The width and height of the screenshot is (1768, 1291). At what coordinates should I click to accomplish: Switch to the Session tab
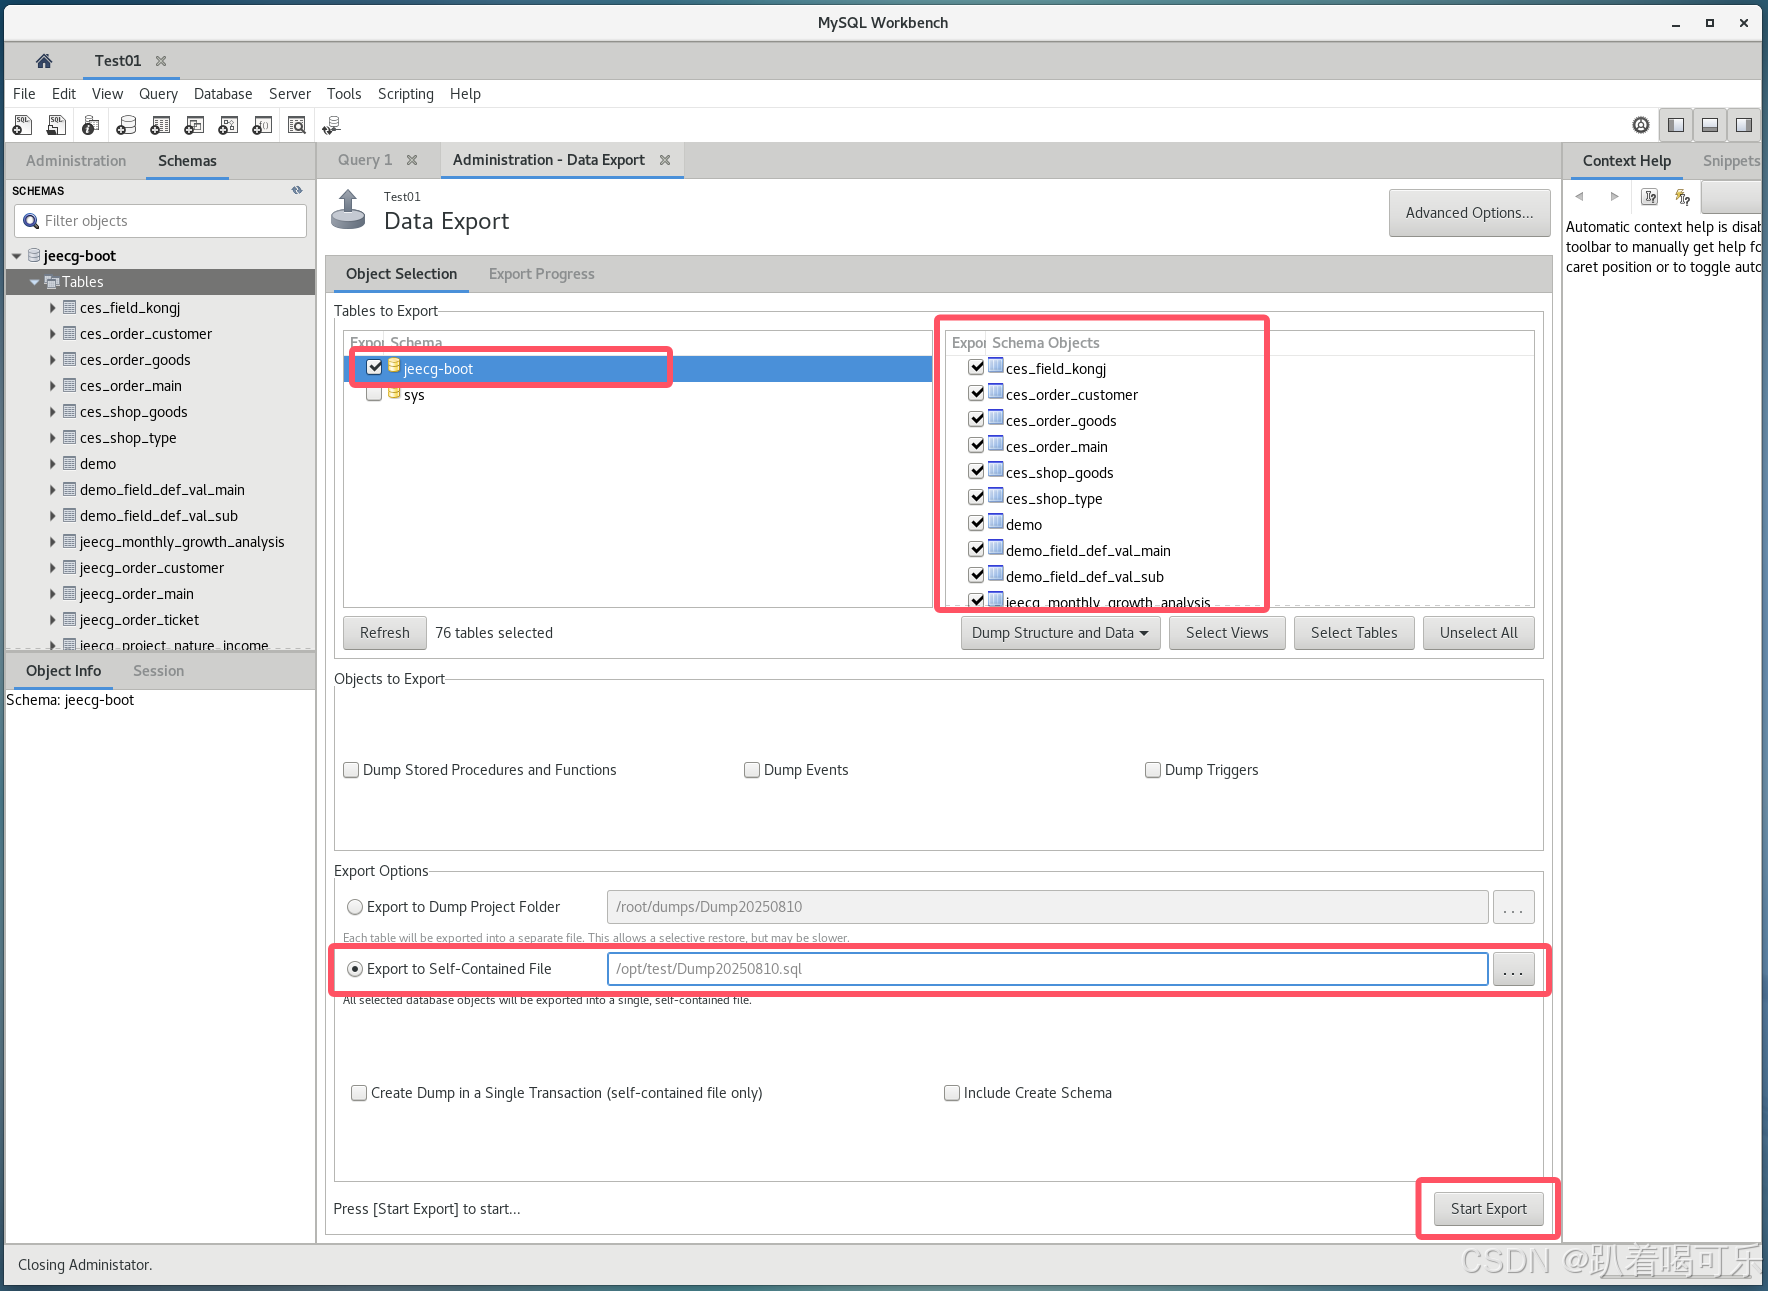click(158, 671)
